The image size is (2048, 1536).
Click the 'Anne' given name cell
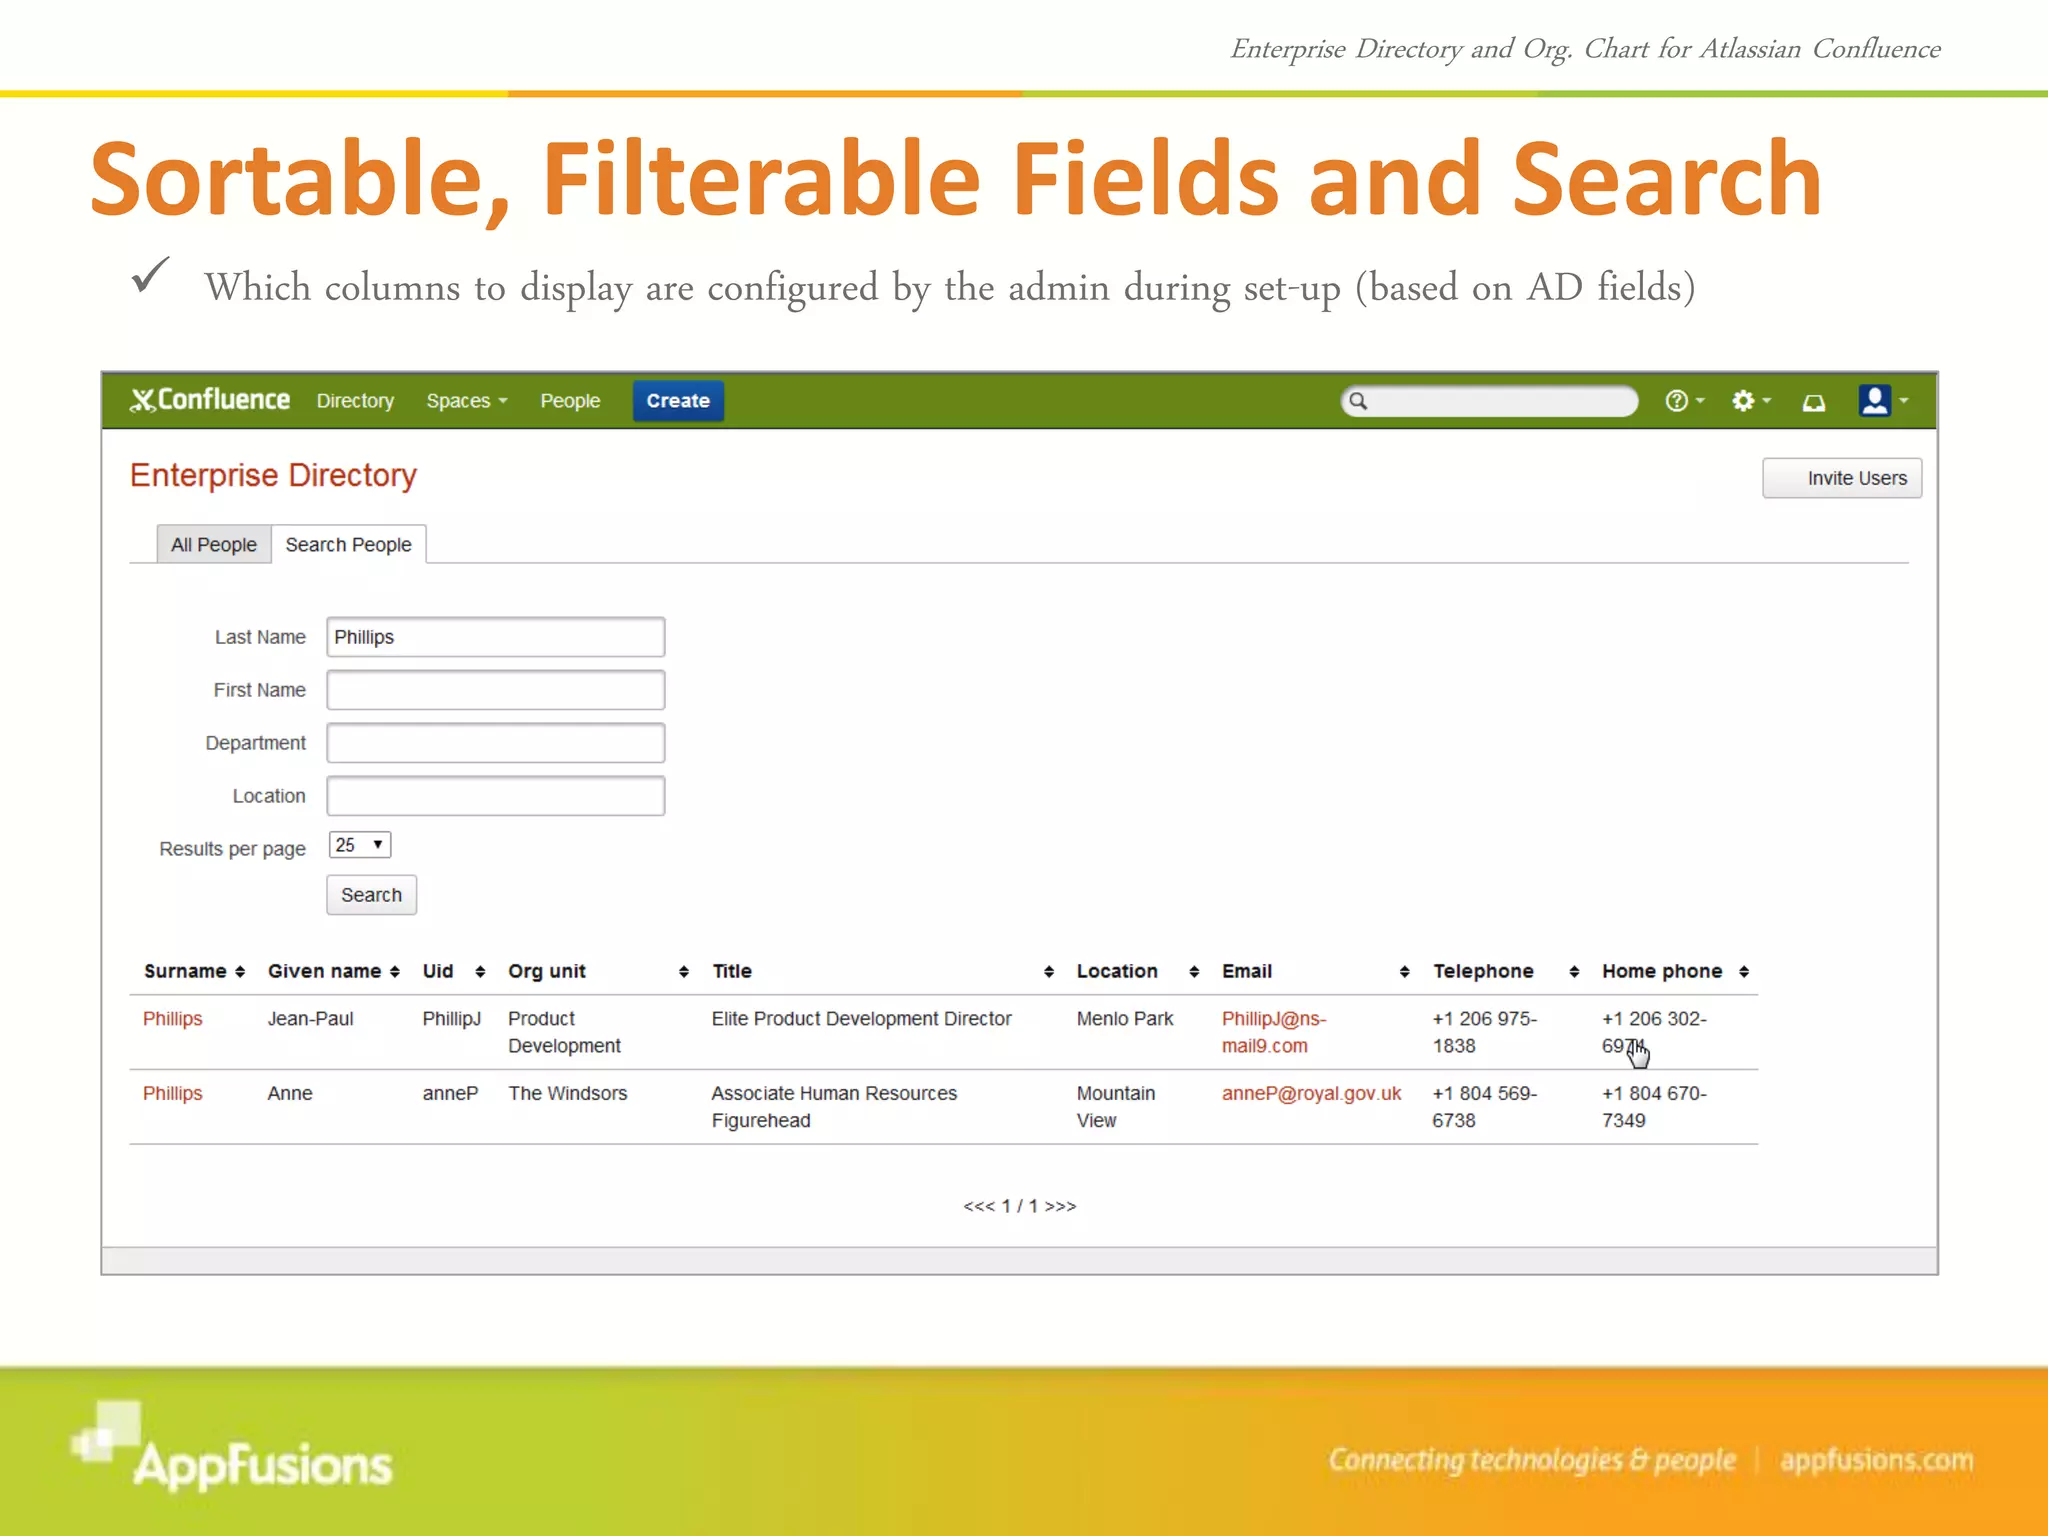(290, 1094)
